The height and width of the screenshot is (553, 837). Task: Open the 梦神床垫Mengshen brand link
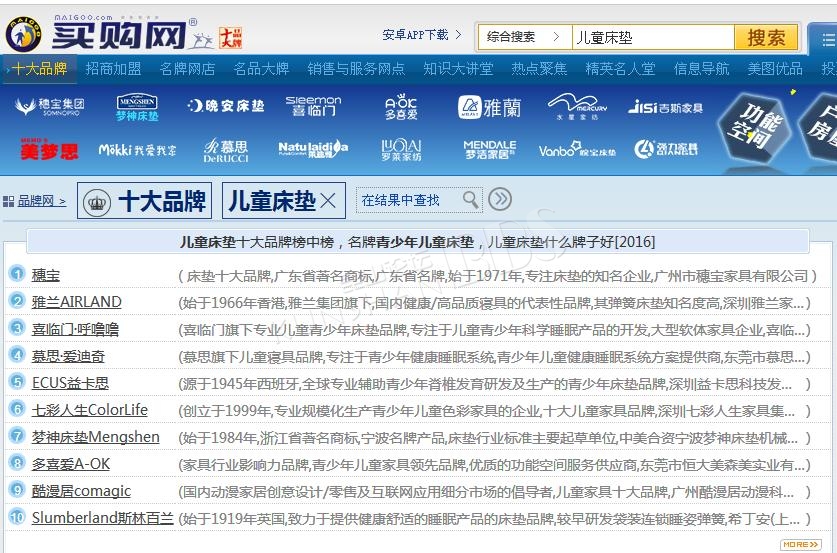pos(96,437)
